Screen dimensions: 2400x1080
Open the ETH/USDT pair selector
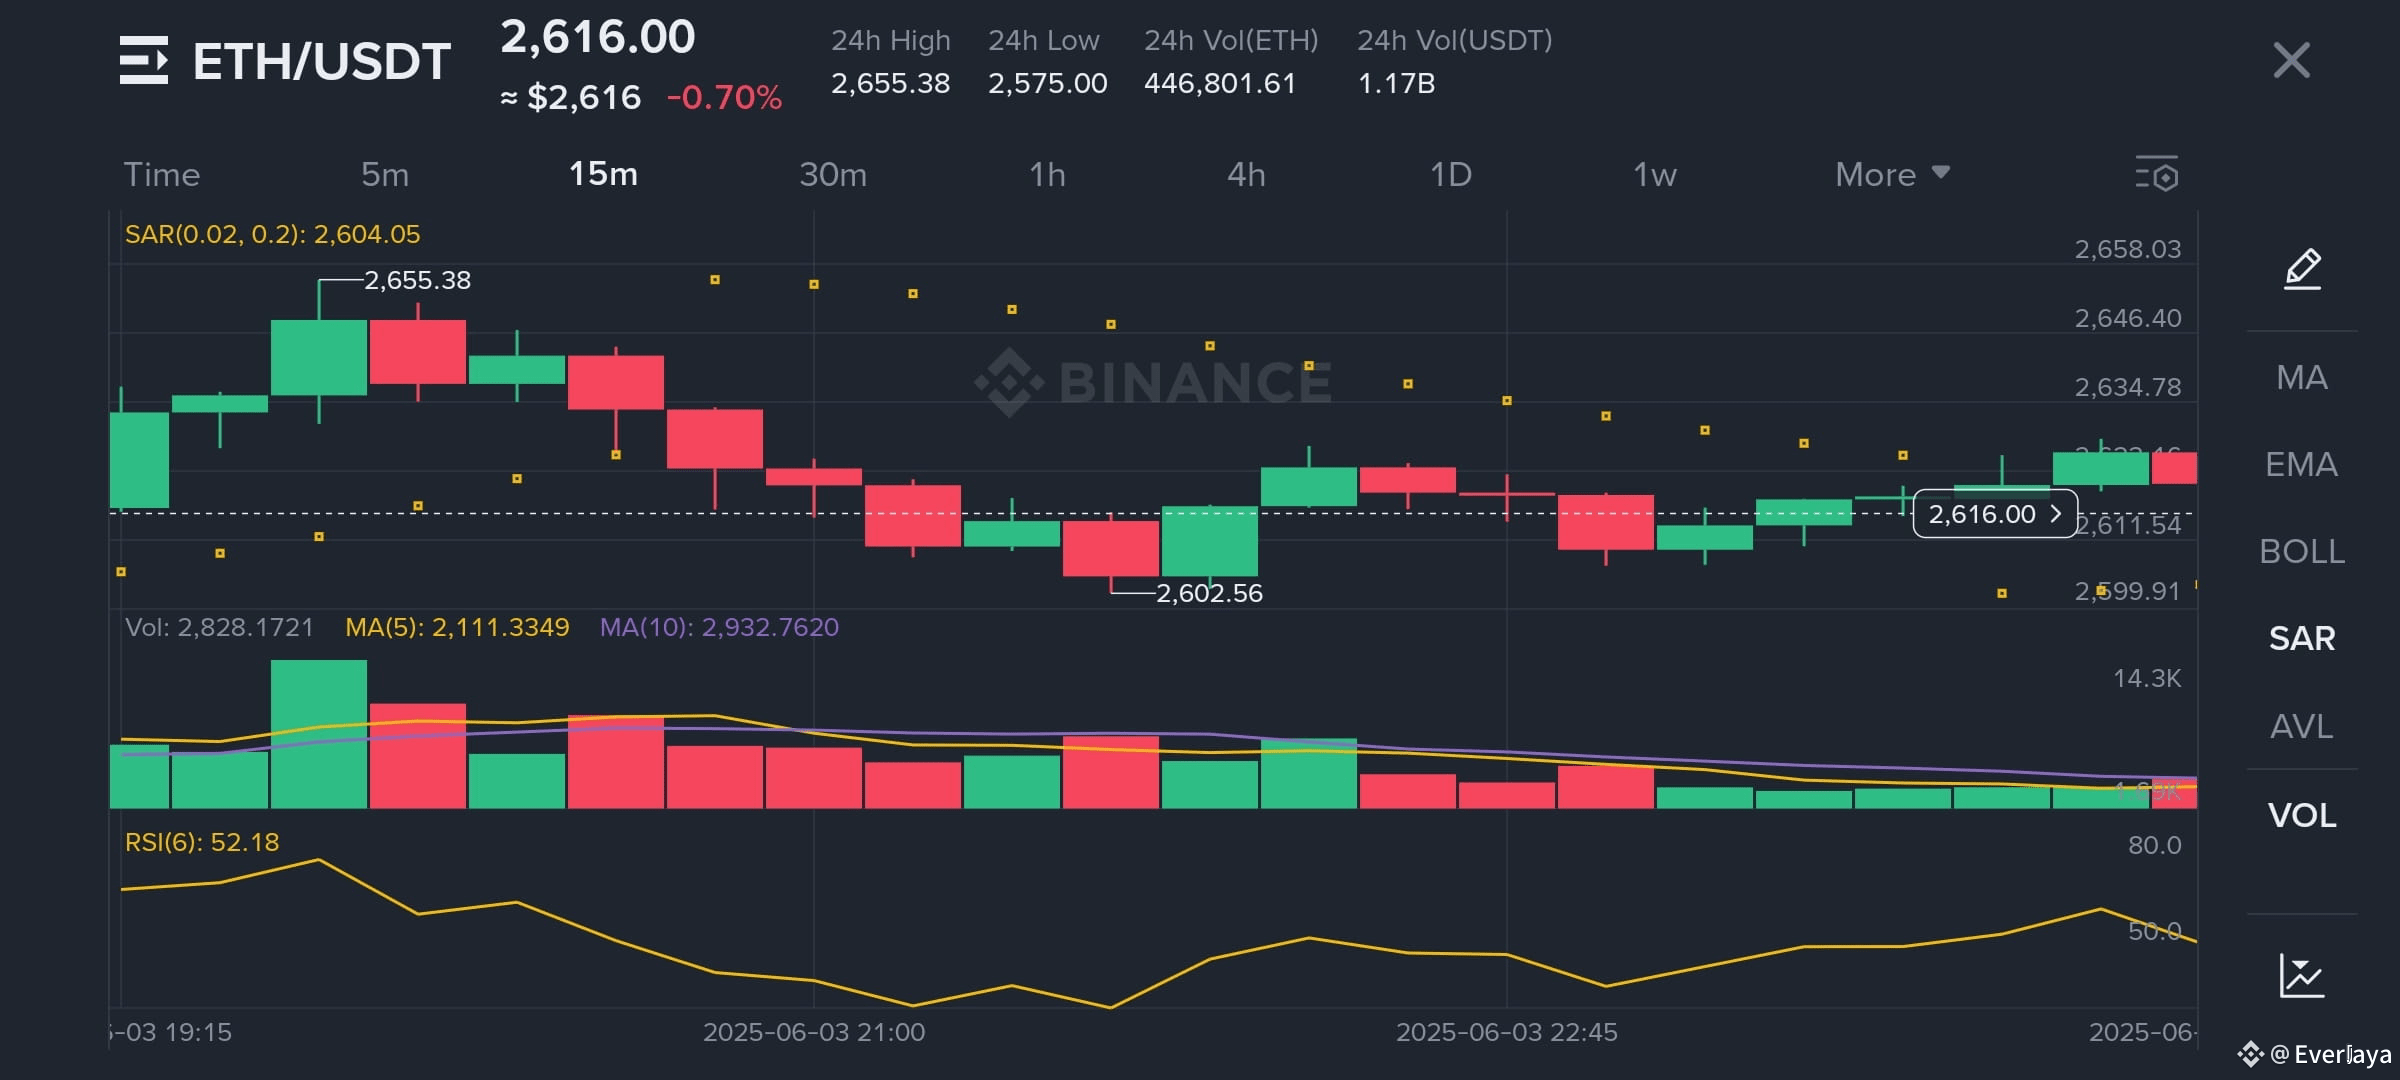(321, 62)
